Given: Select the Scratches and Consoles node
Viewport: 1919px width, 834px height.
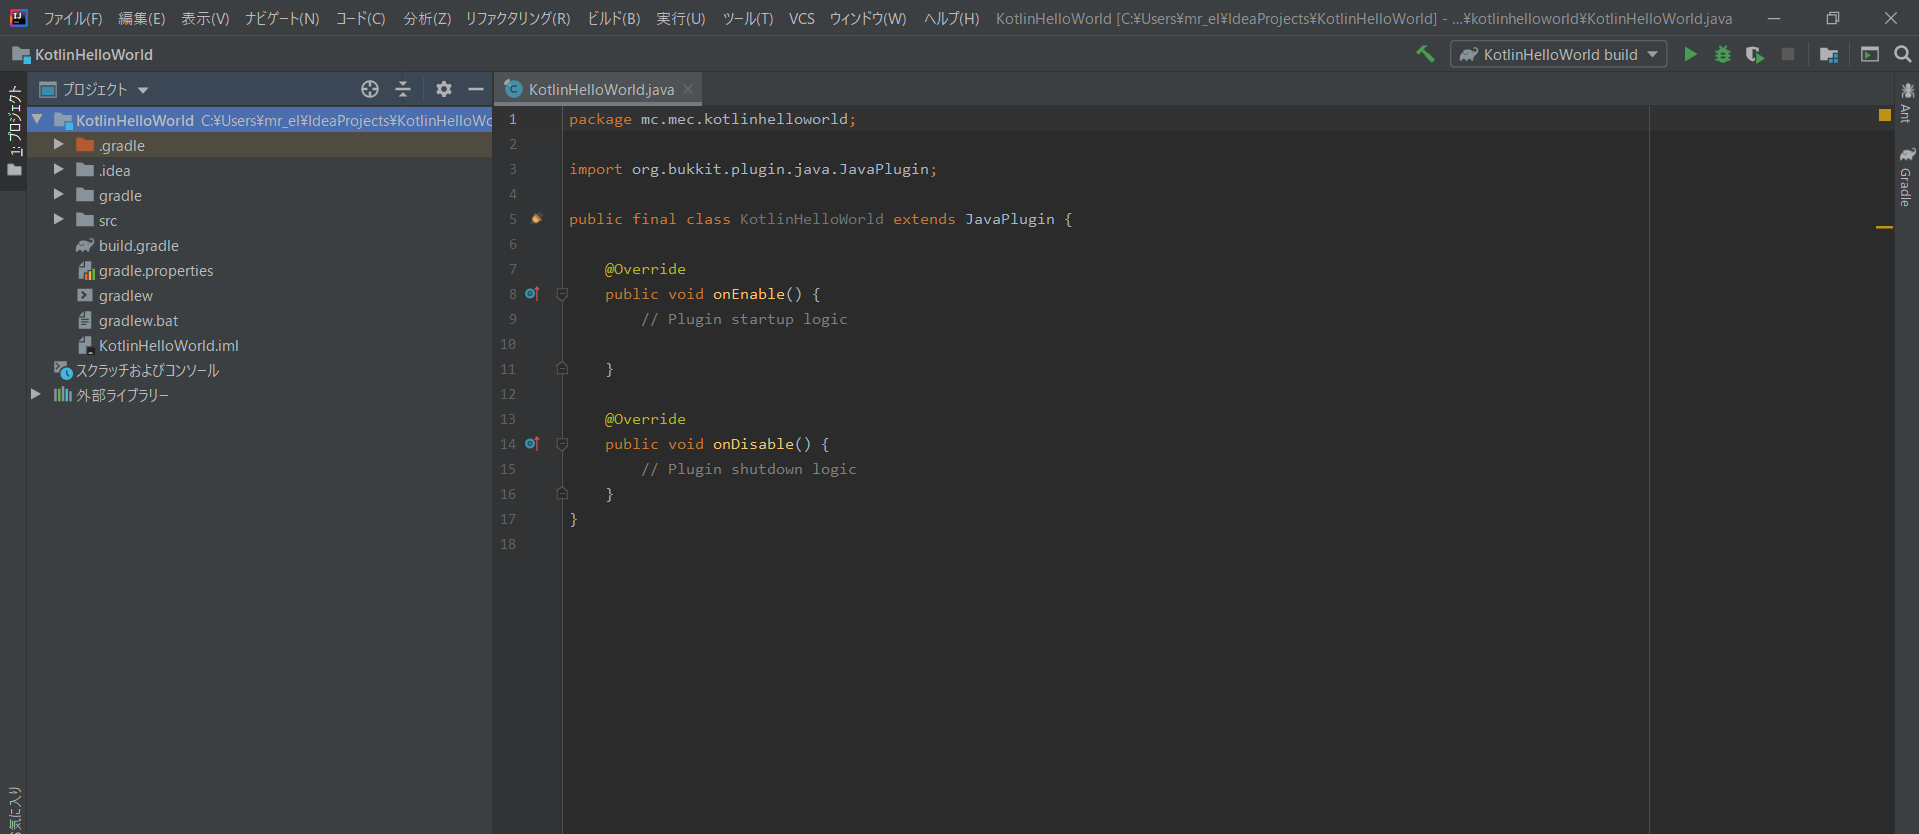Looking at the screenshot, I should (x=147, y=370).
